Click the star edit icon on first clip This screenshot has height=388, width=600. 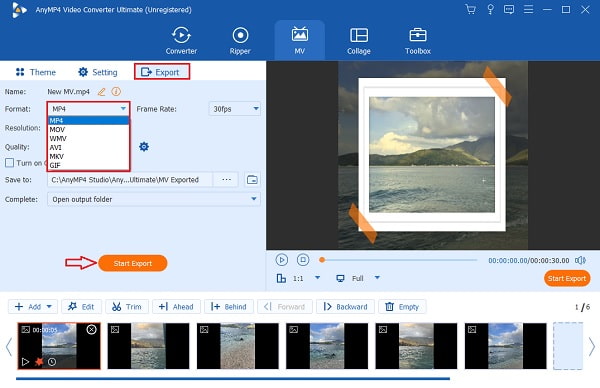(x=39, y=362)
